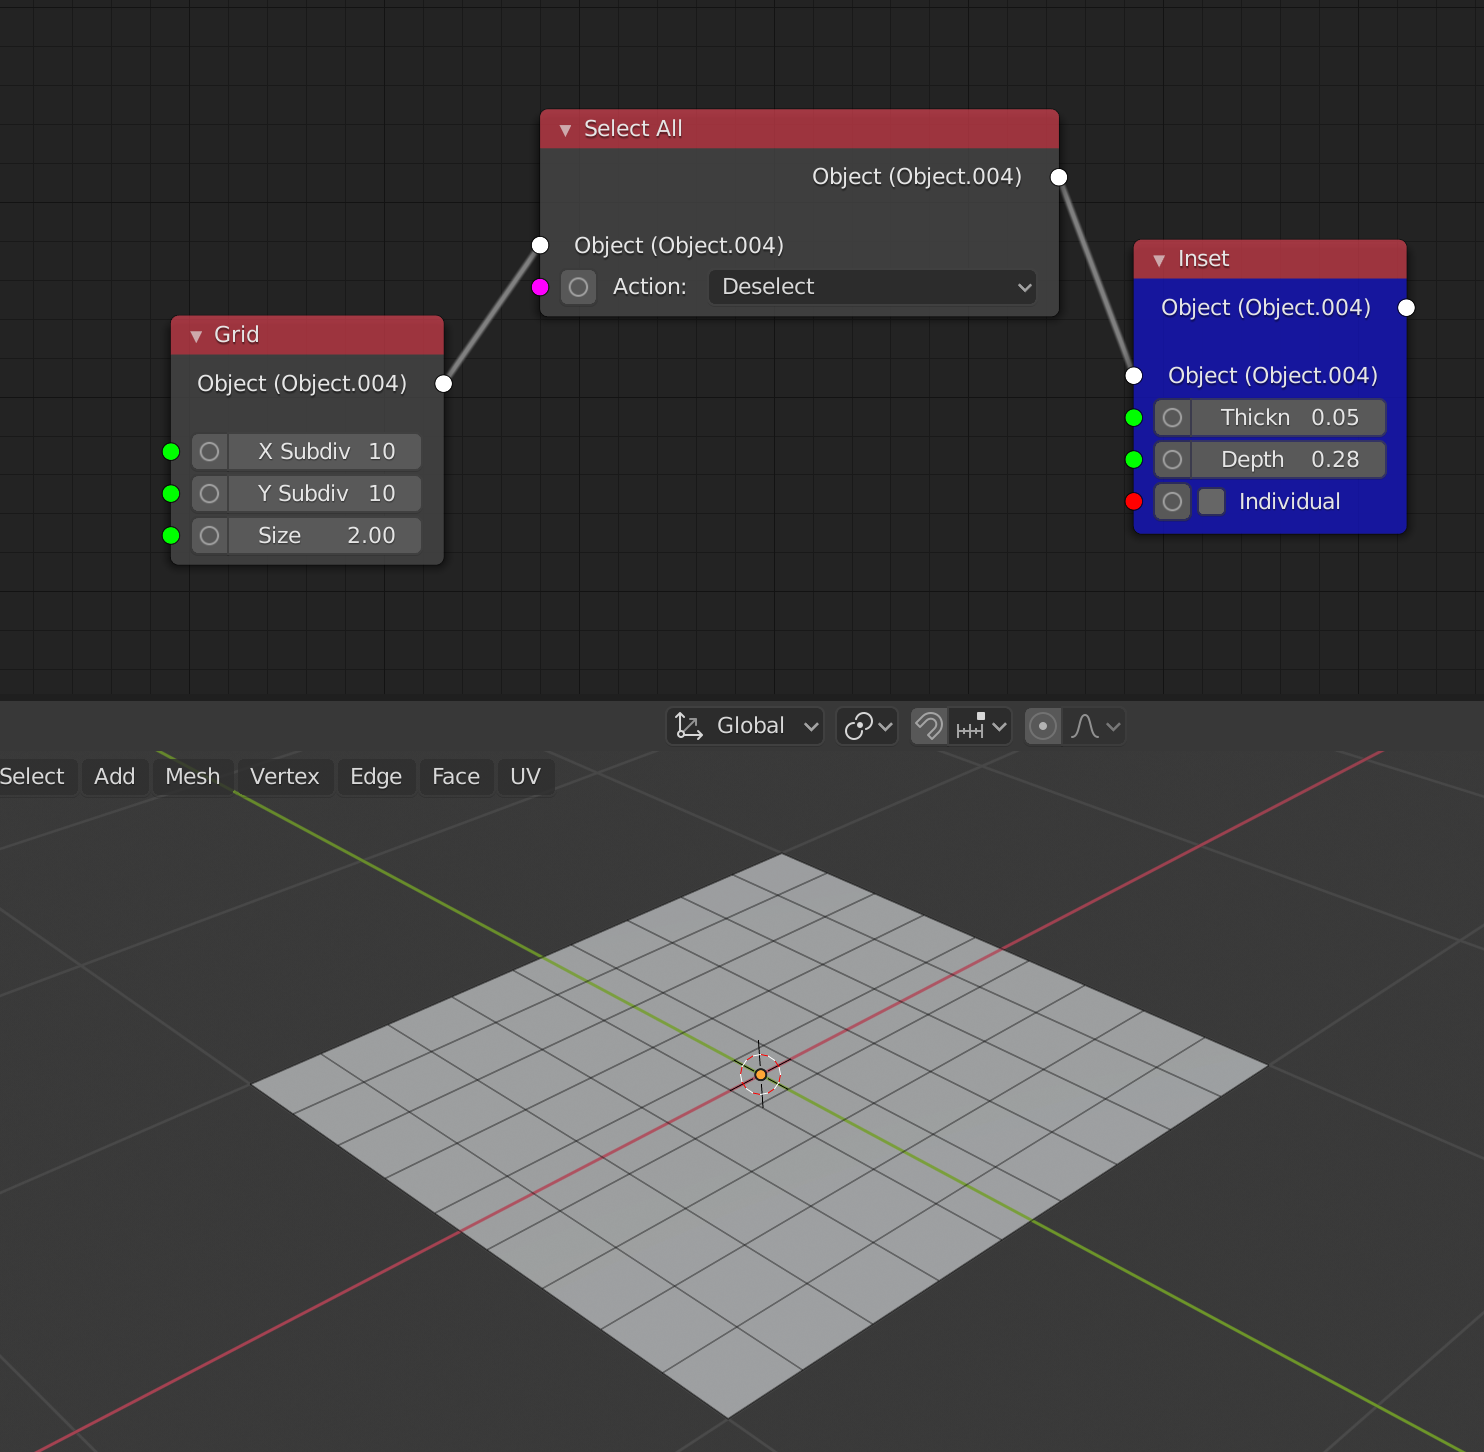Click the Inset node's white output socket
This screenshot has width=1484, height=1452.
(1407, 308)
